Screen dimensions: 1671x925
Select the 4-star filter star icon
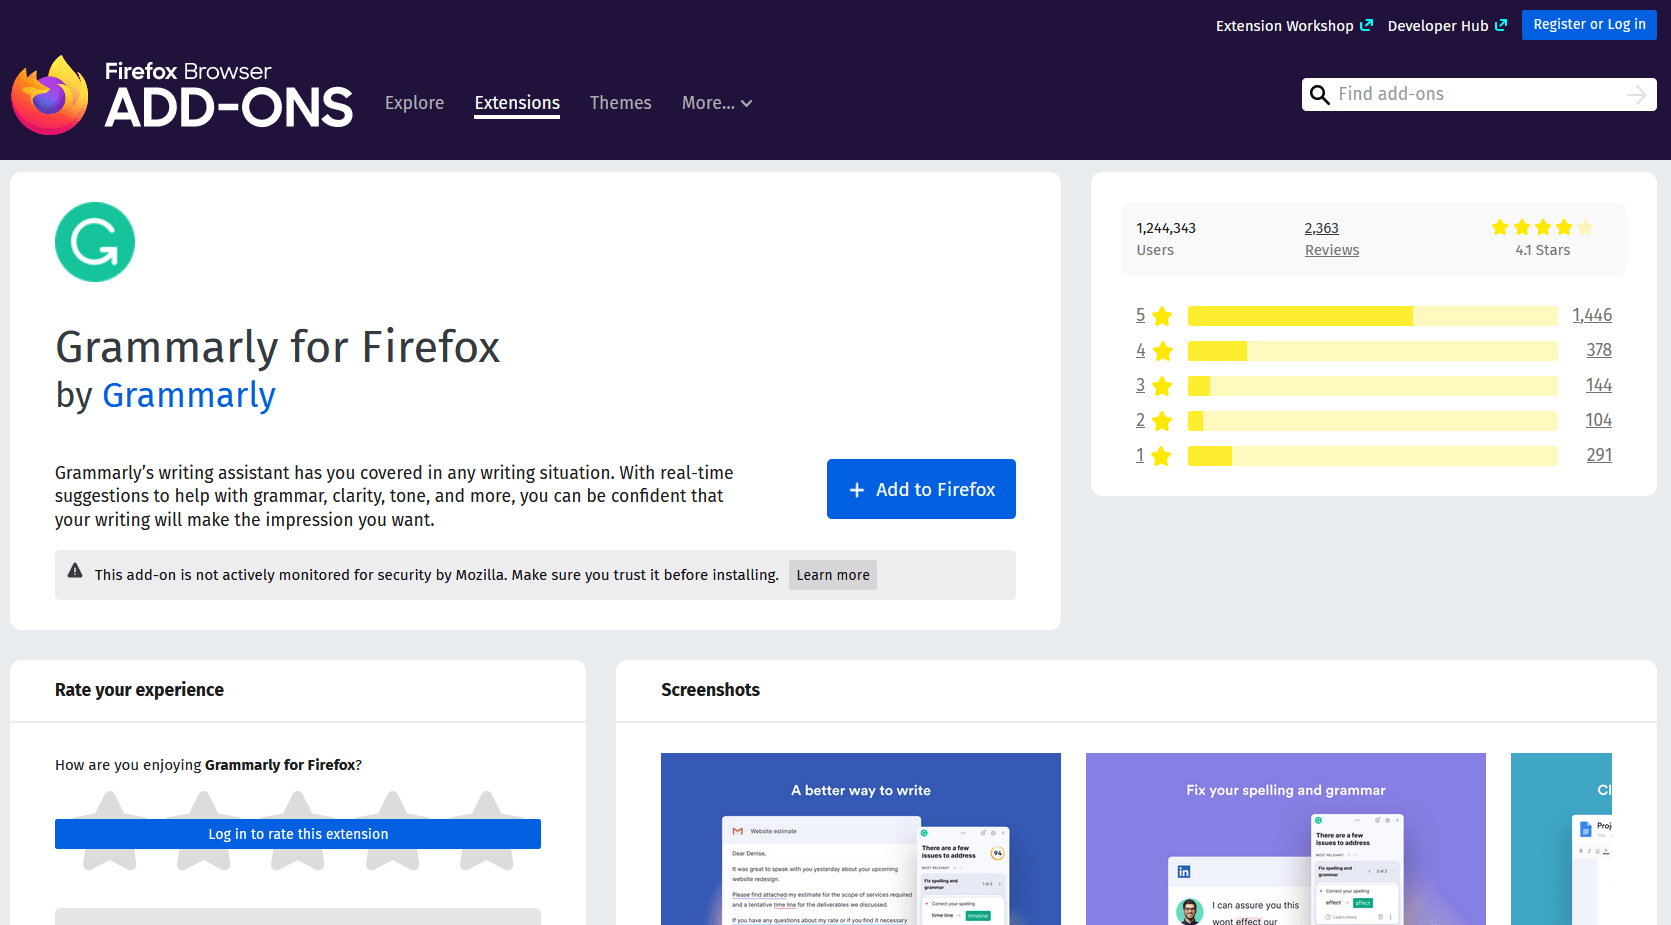(1161, 351)
